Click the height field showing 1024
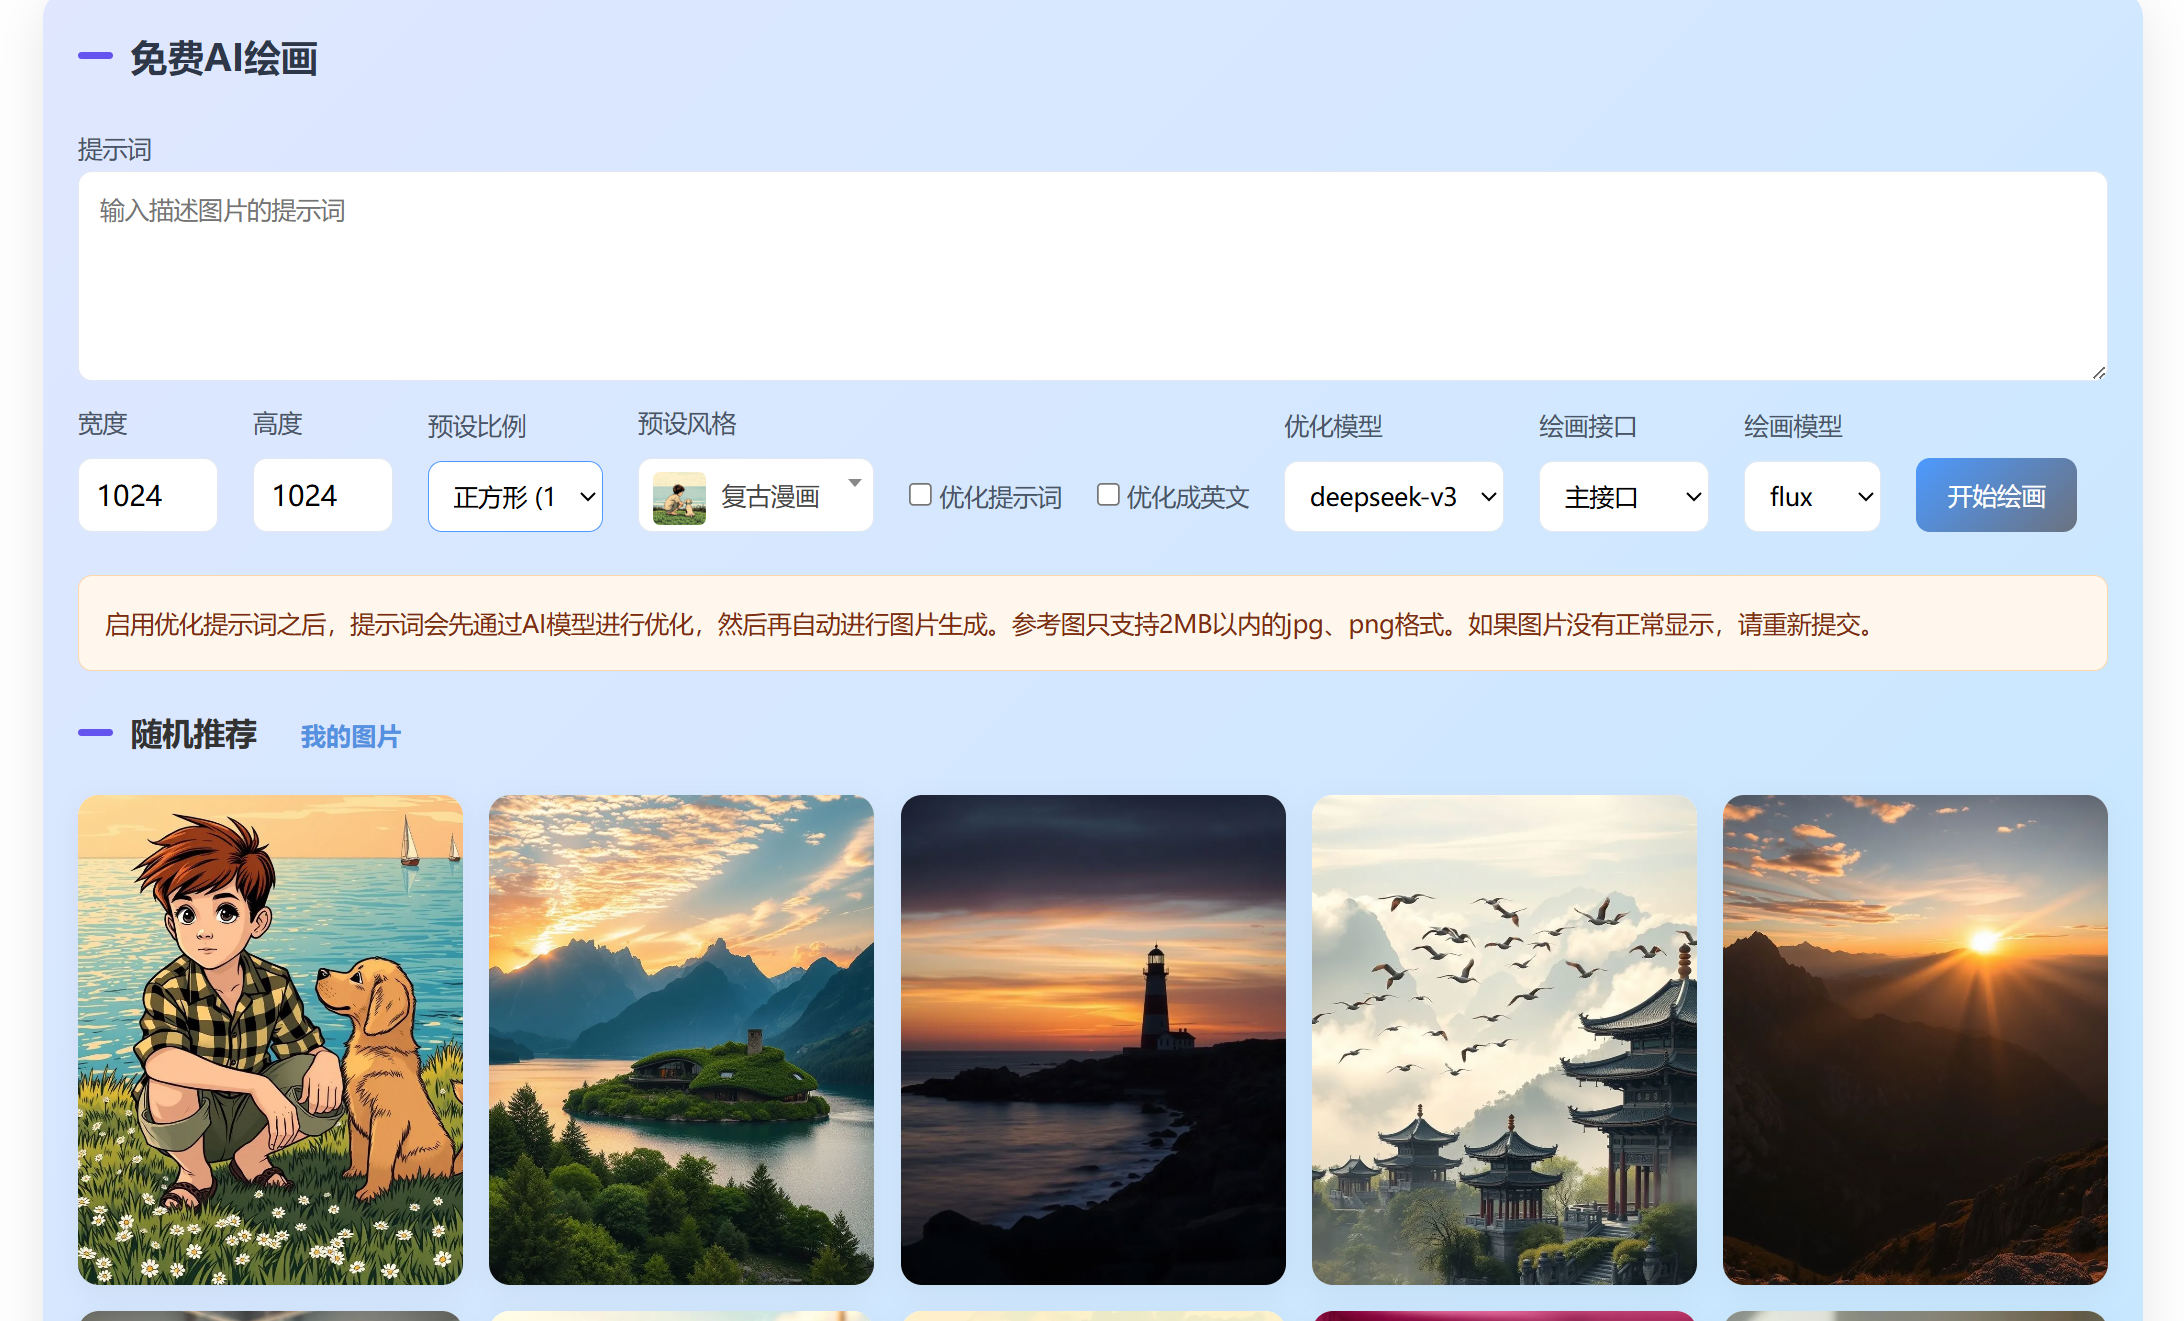The width and height of the screenshot is (2184, 1321). (323, 495)
